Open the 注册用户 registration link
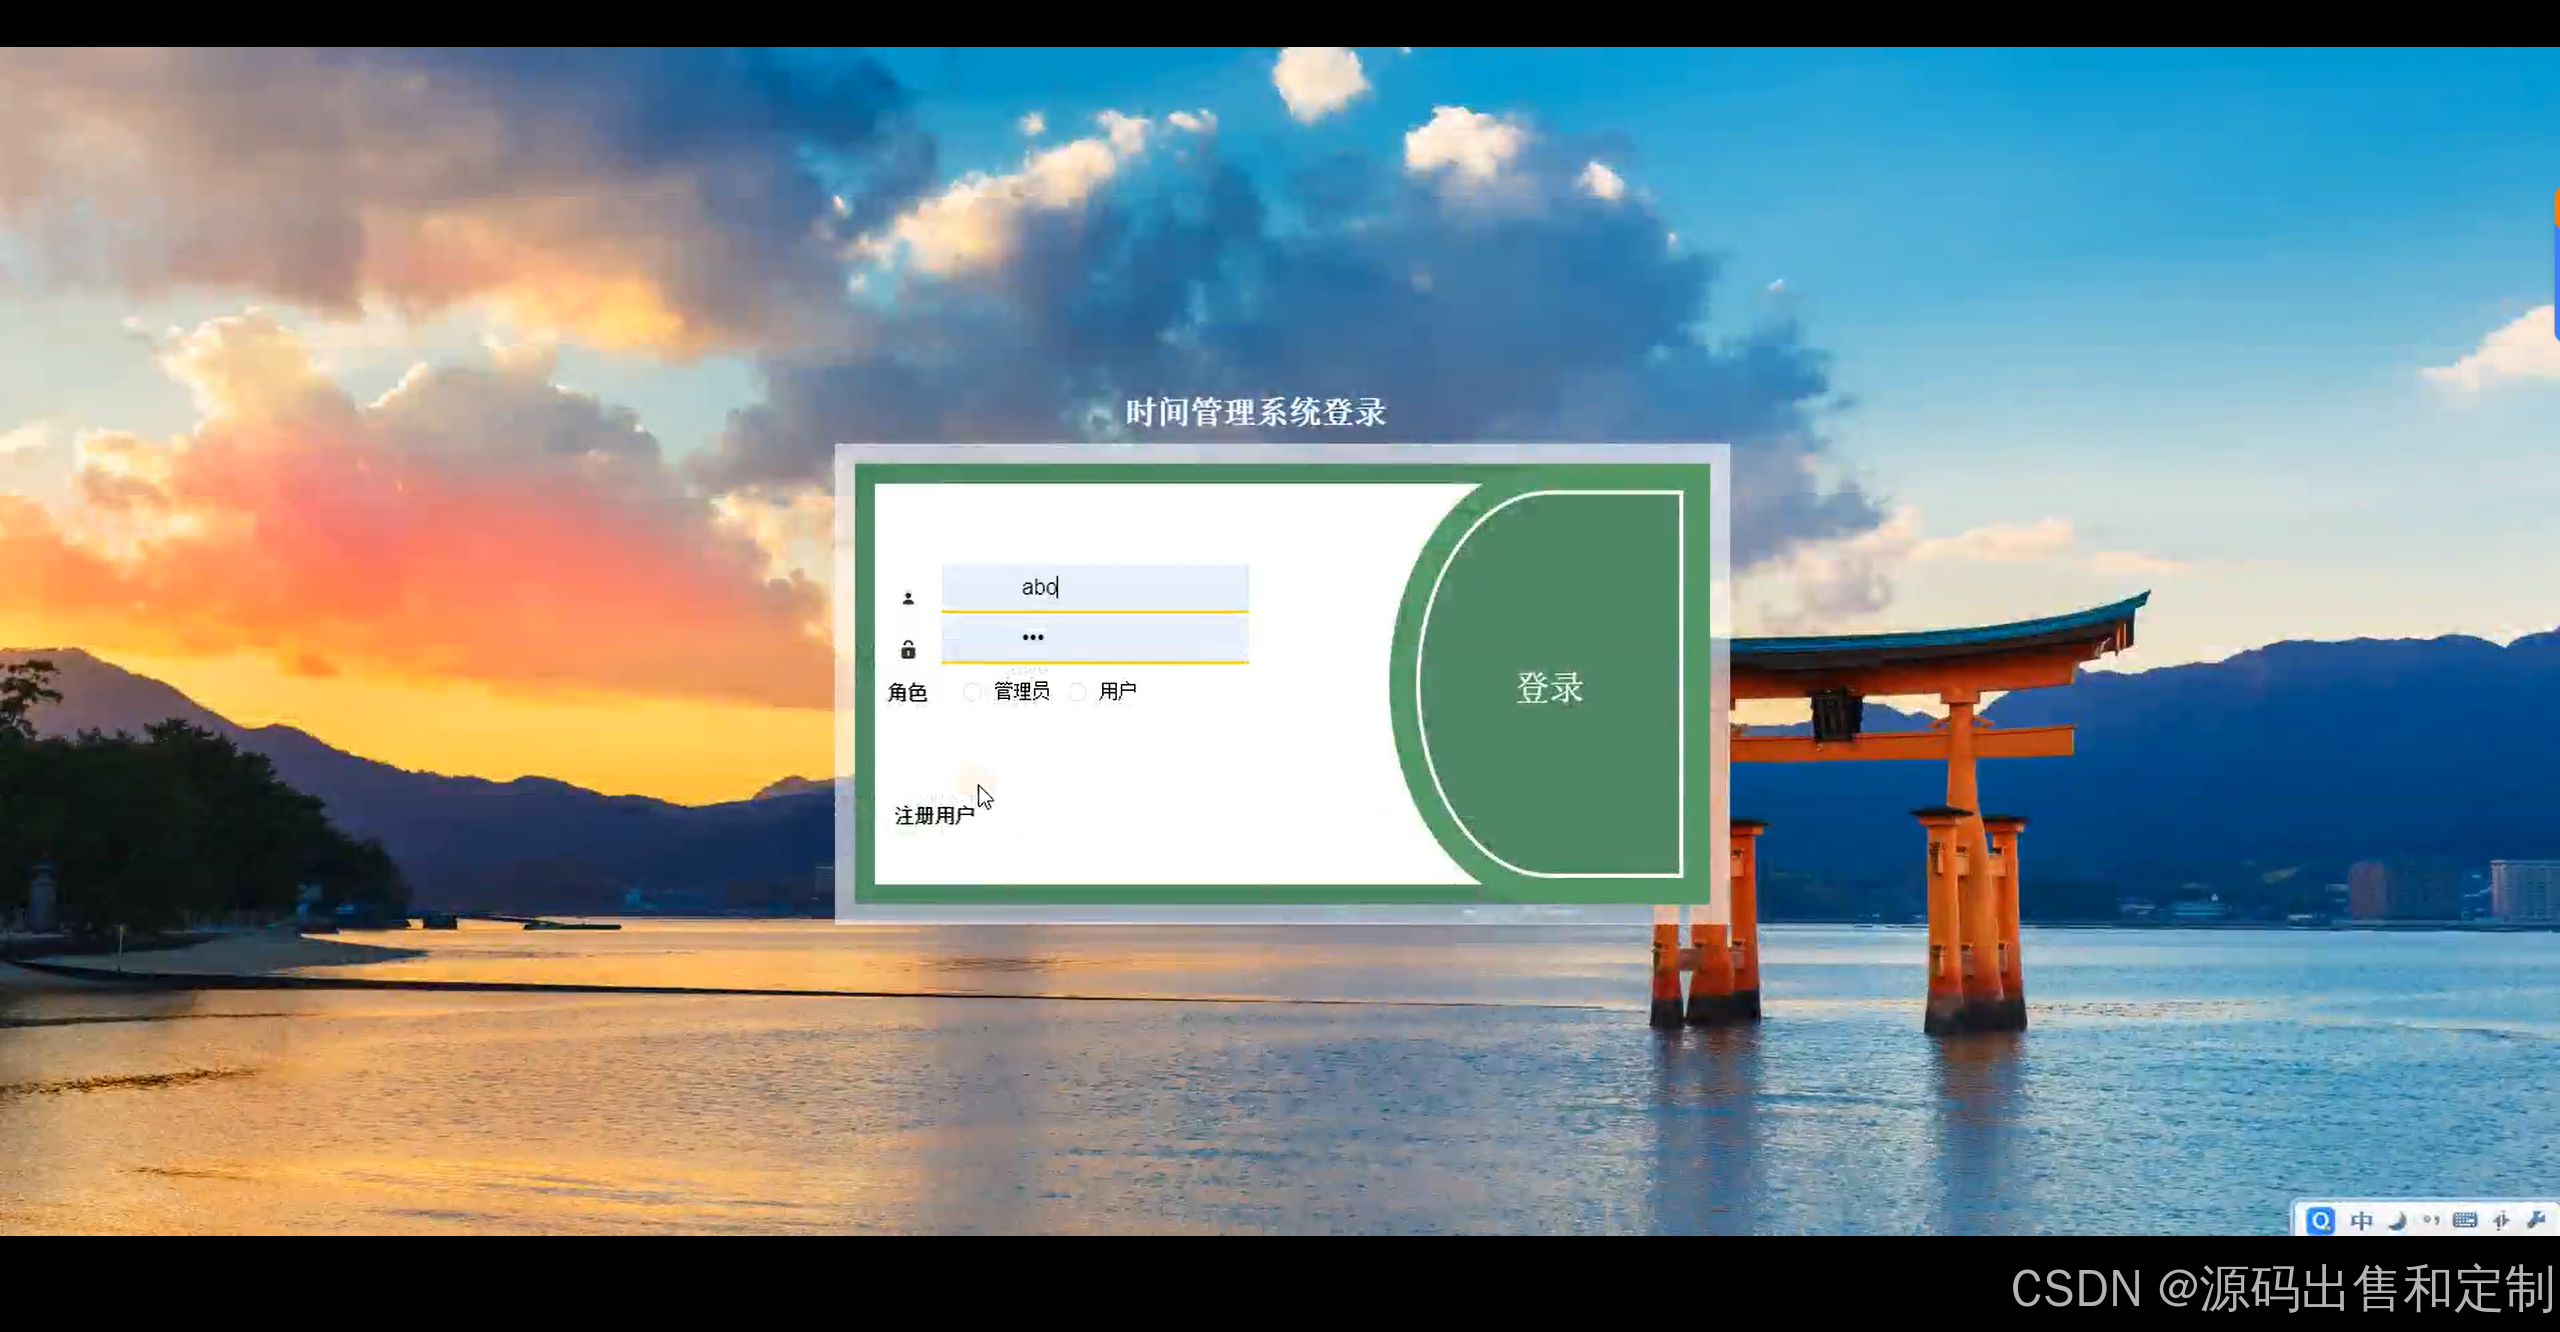The width and height of the screenshot is (2560, 1332). [x=934, y=815]
